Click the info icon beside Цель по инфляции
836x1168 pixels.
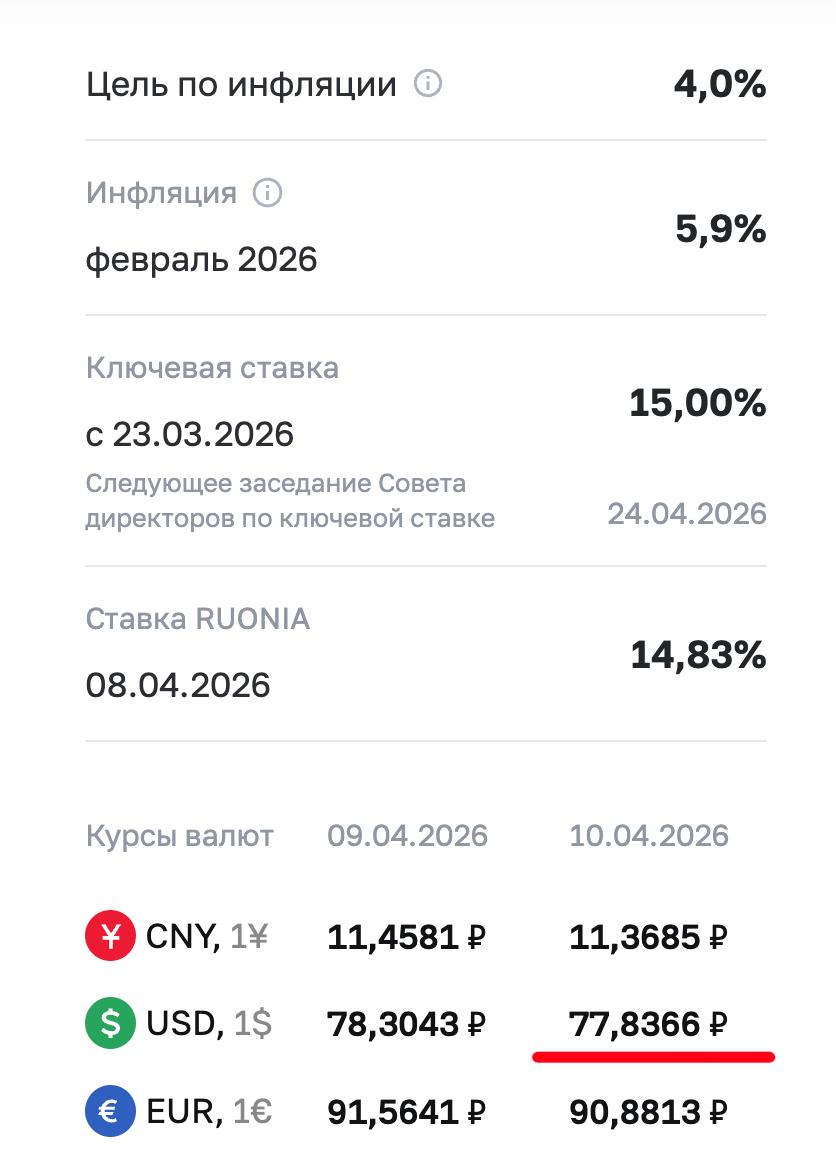pos(428,84)
